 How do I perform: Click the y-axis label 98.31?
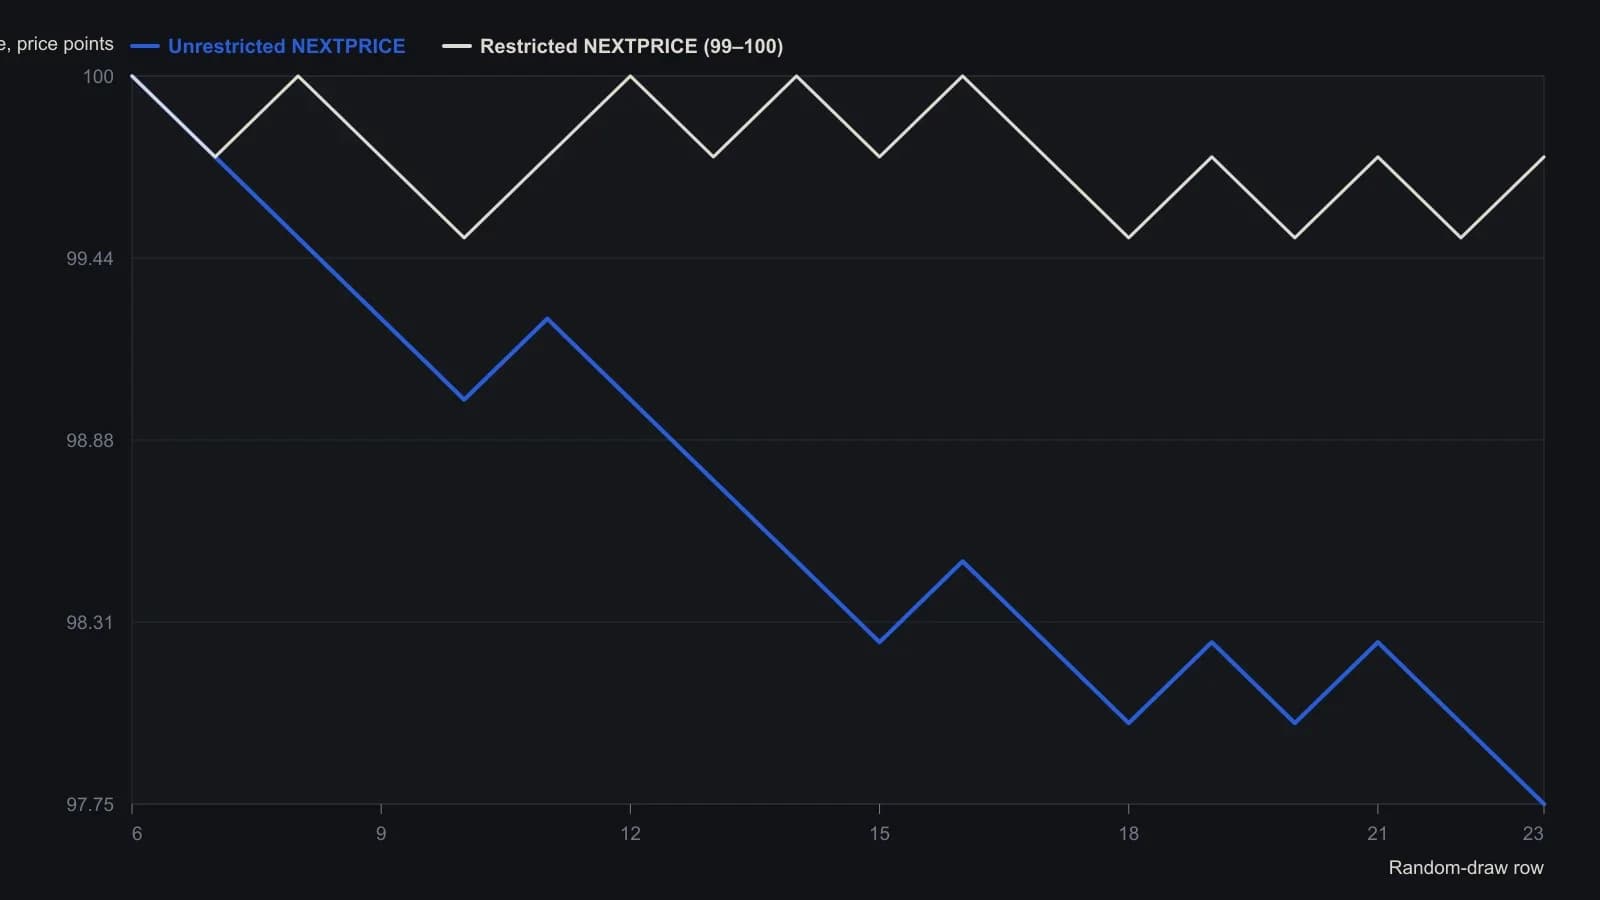[x=90, y=623]
